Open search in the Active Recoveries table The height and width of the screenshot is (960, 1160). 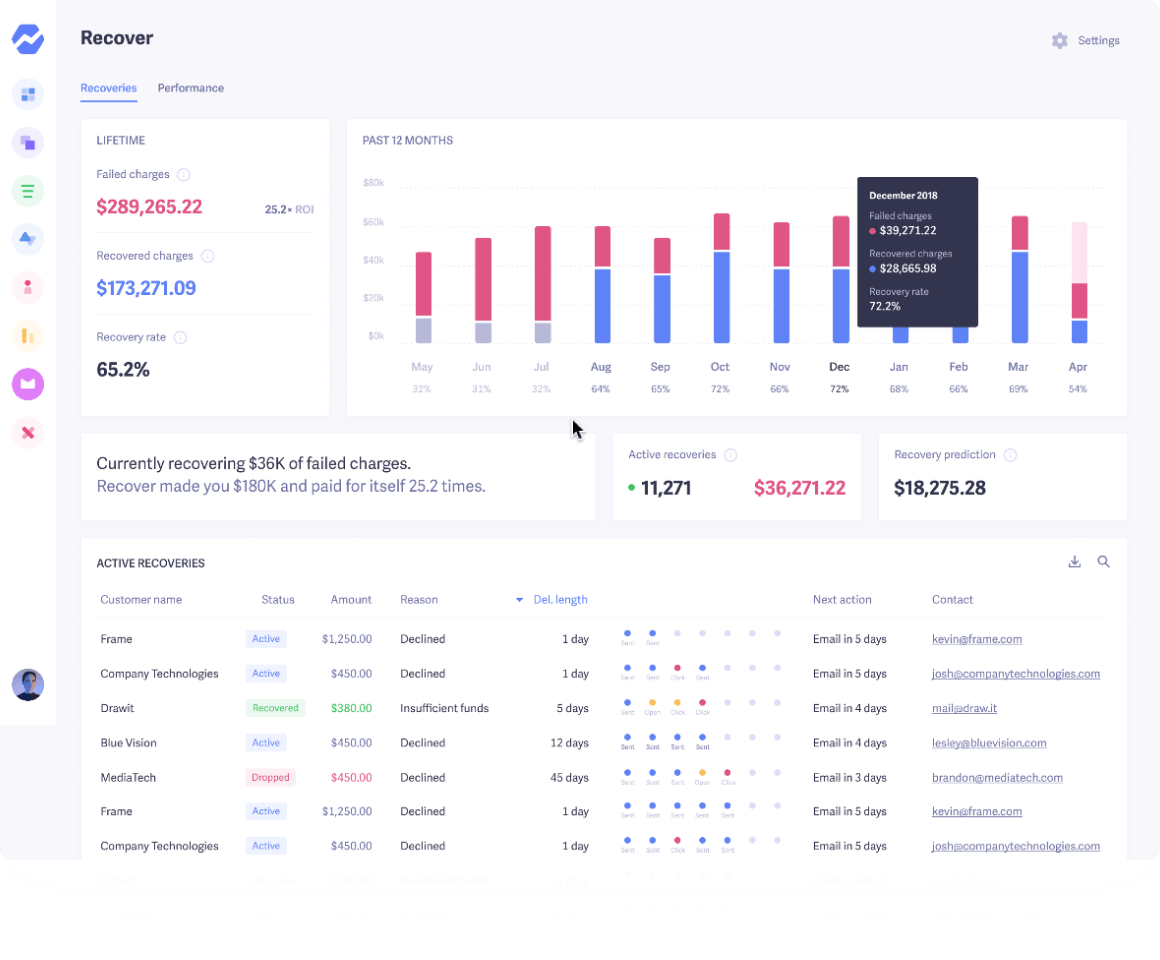(x=1104, y=562)
